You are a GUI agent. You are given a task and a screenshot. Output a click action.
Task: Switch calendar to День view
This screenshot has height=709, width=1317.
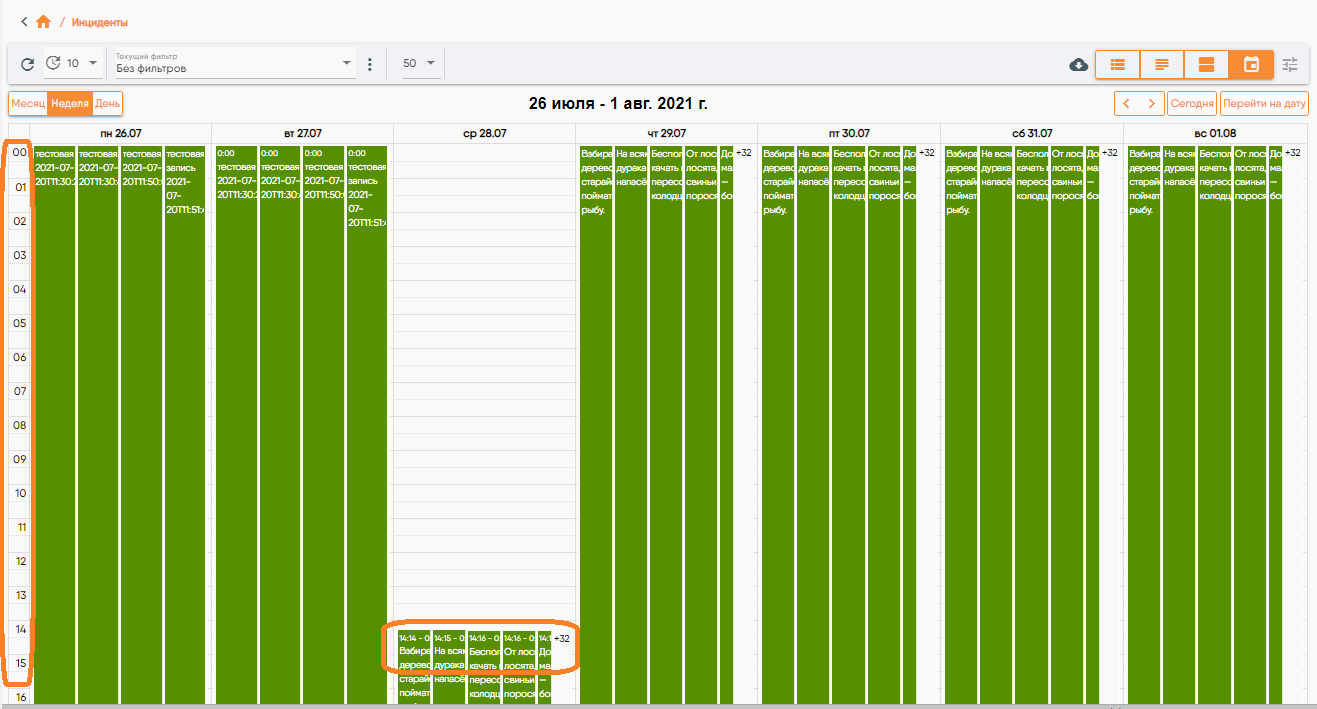tap(108, 103)
